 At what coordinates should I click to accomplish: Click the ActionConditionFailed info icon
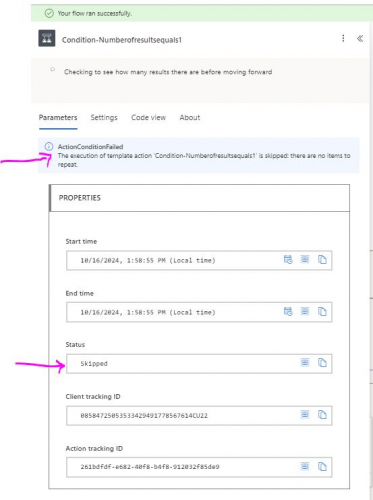49,146
